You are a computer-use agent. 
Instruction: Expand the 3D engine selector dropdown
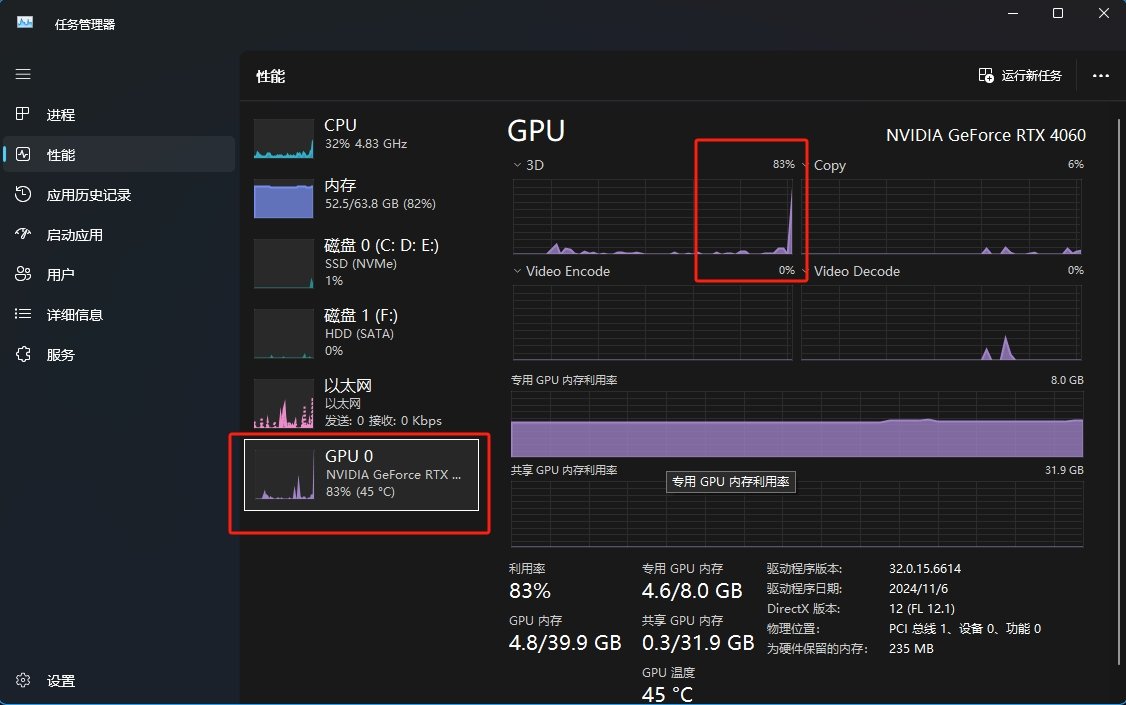coord(516,165)
